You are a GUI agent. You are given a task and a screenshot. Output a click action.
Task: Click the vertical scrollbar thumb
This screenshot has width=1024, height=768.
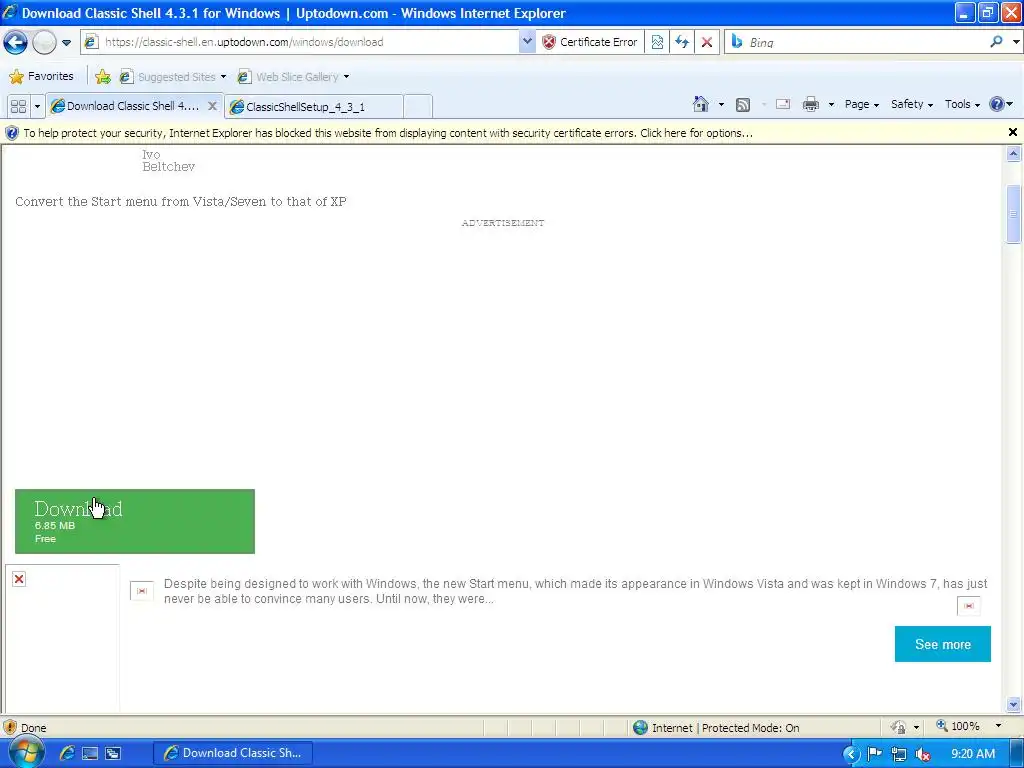point(1013,214)
